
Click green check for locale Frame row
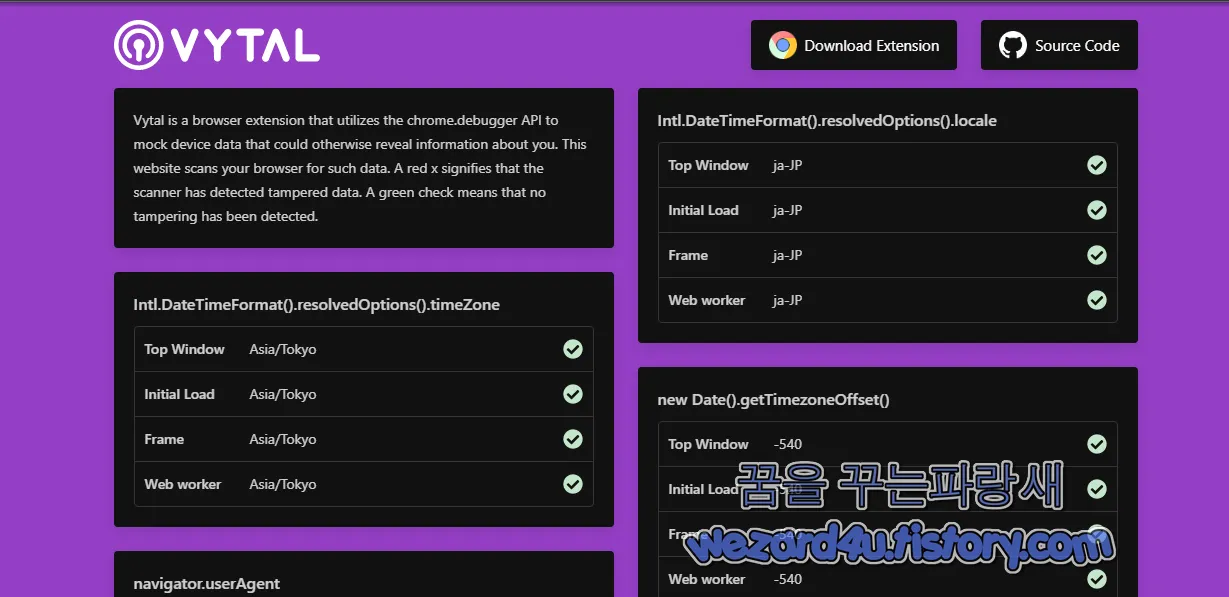[x=1097, y=255]
